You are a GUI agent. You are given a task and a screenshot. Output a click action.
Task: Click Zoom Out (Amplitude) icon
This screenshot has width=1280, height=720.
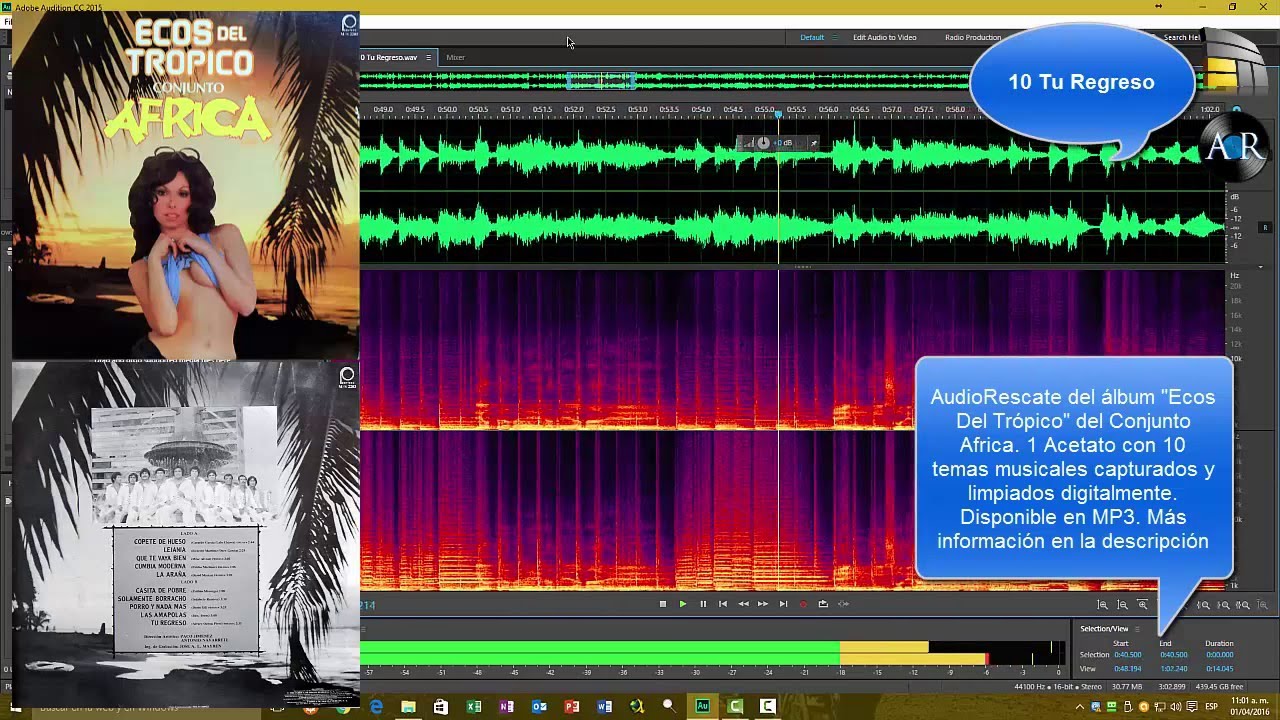tap(1123, 605)
